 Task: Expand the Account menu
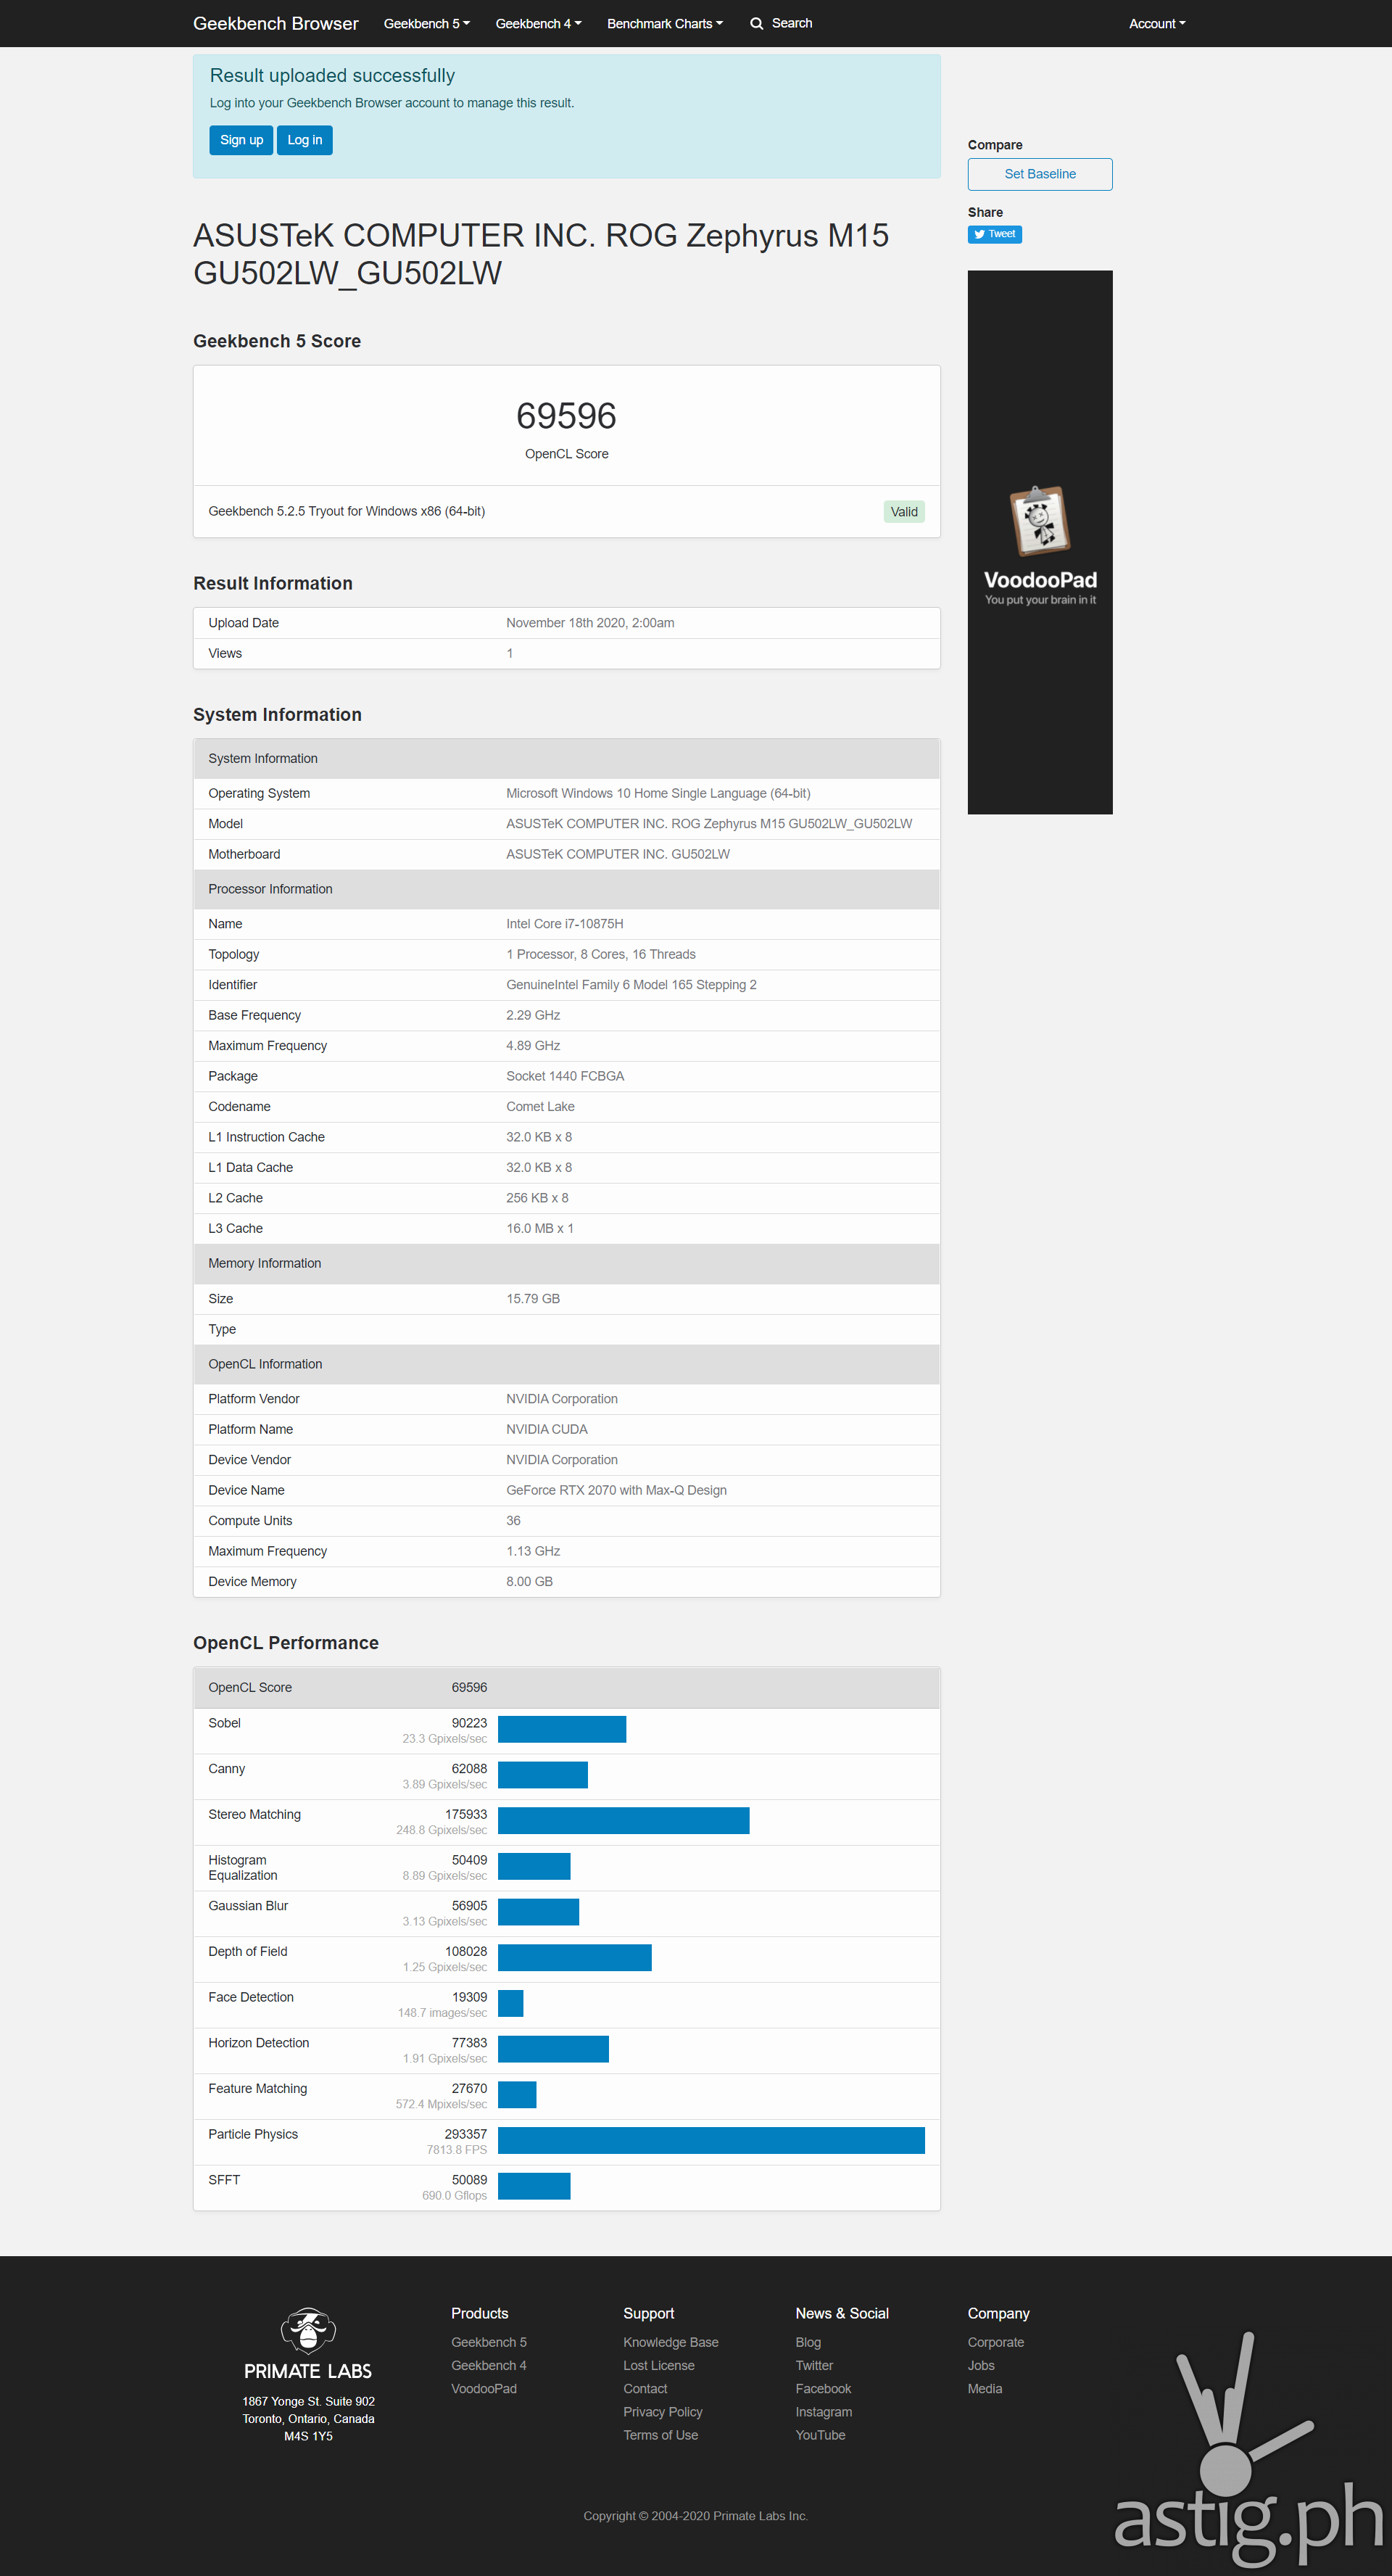pos(1156,23)
